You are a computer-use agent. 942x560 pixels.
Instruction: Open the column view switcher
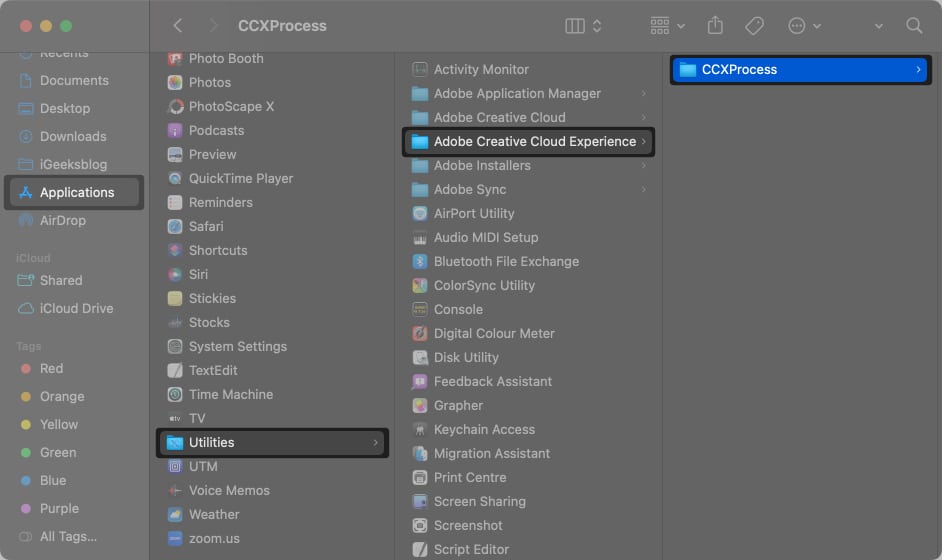tap(583, 26)
